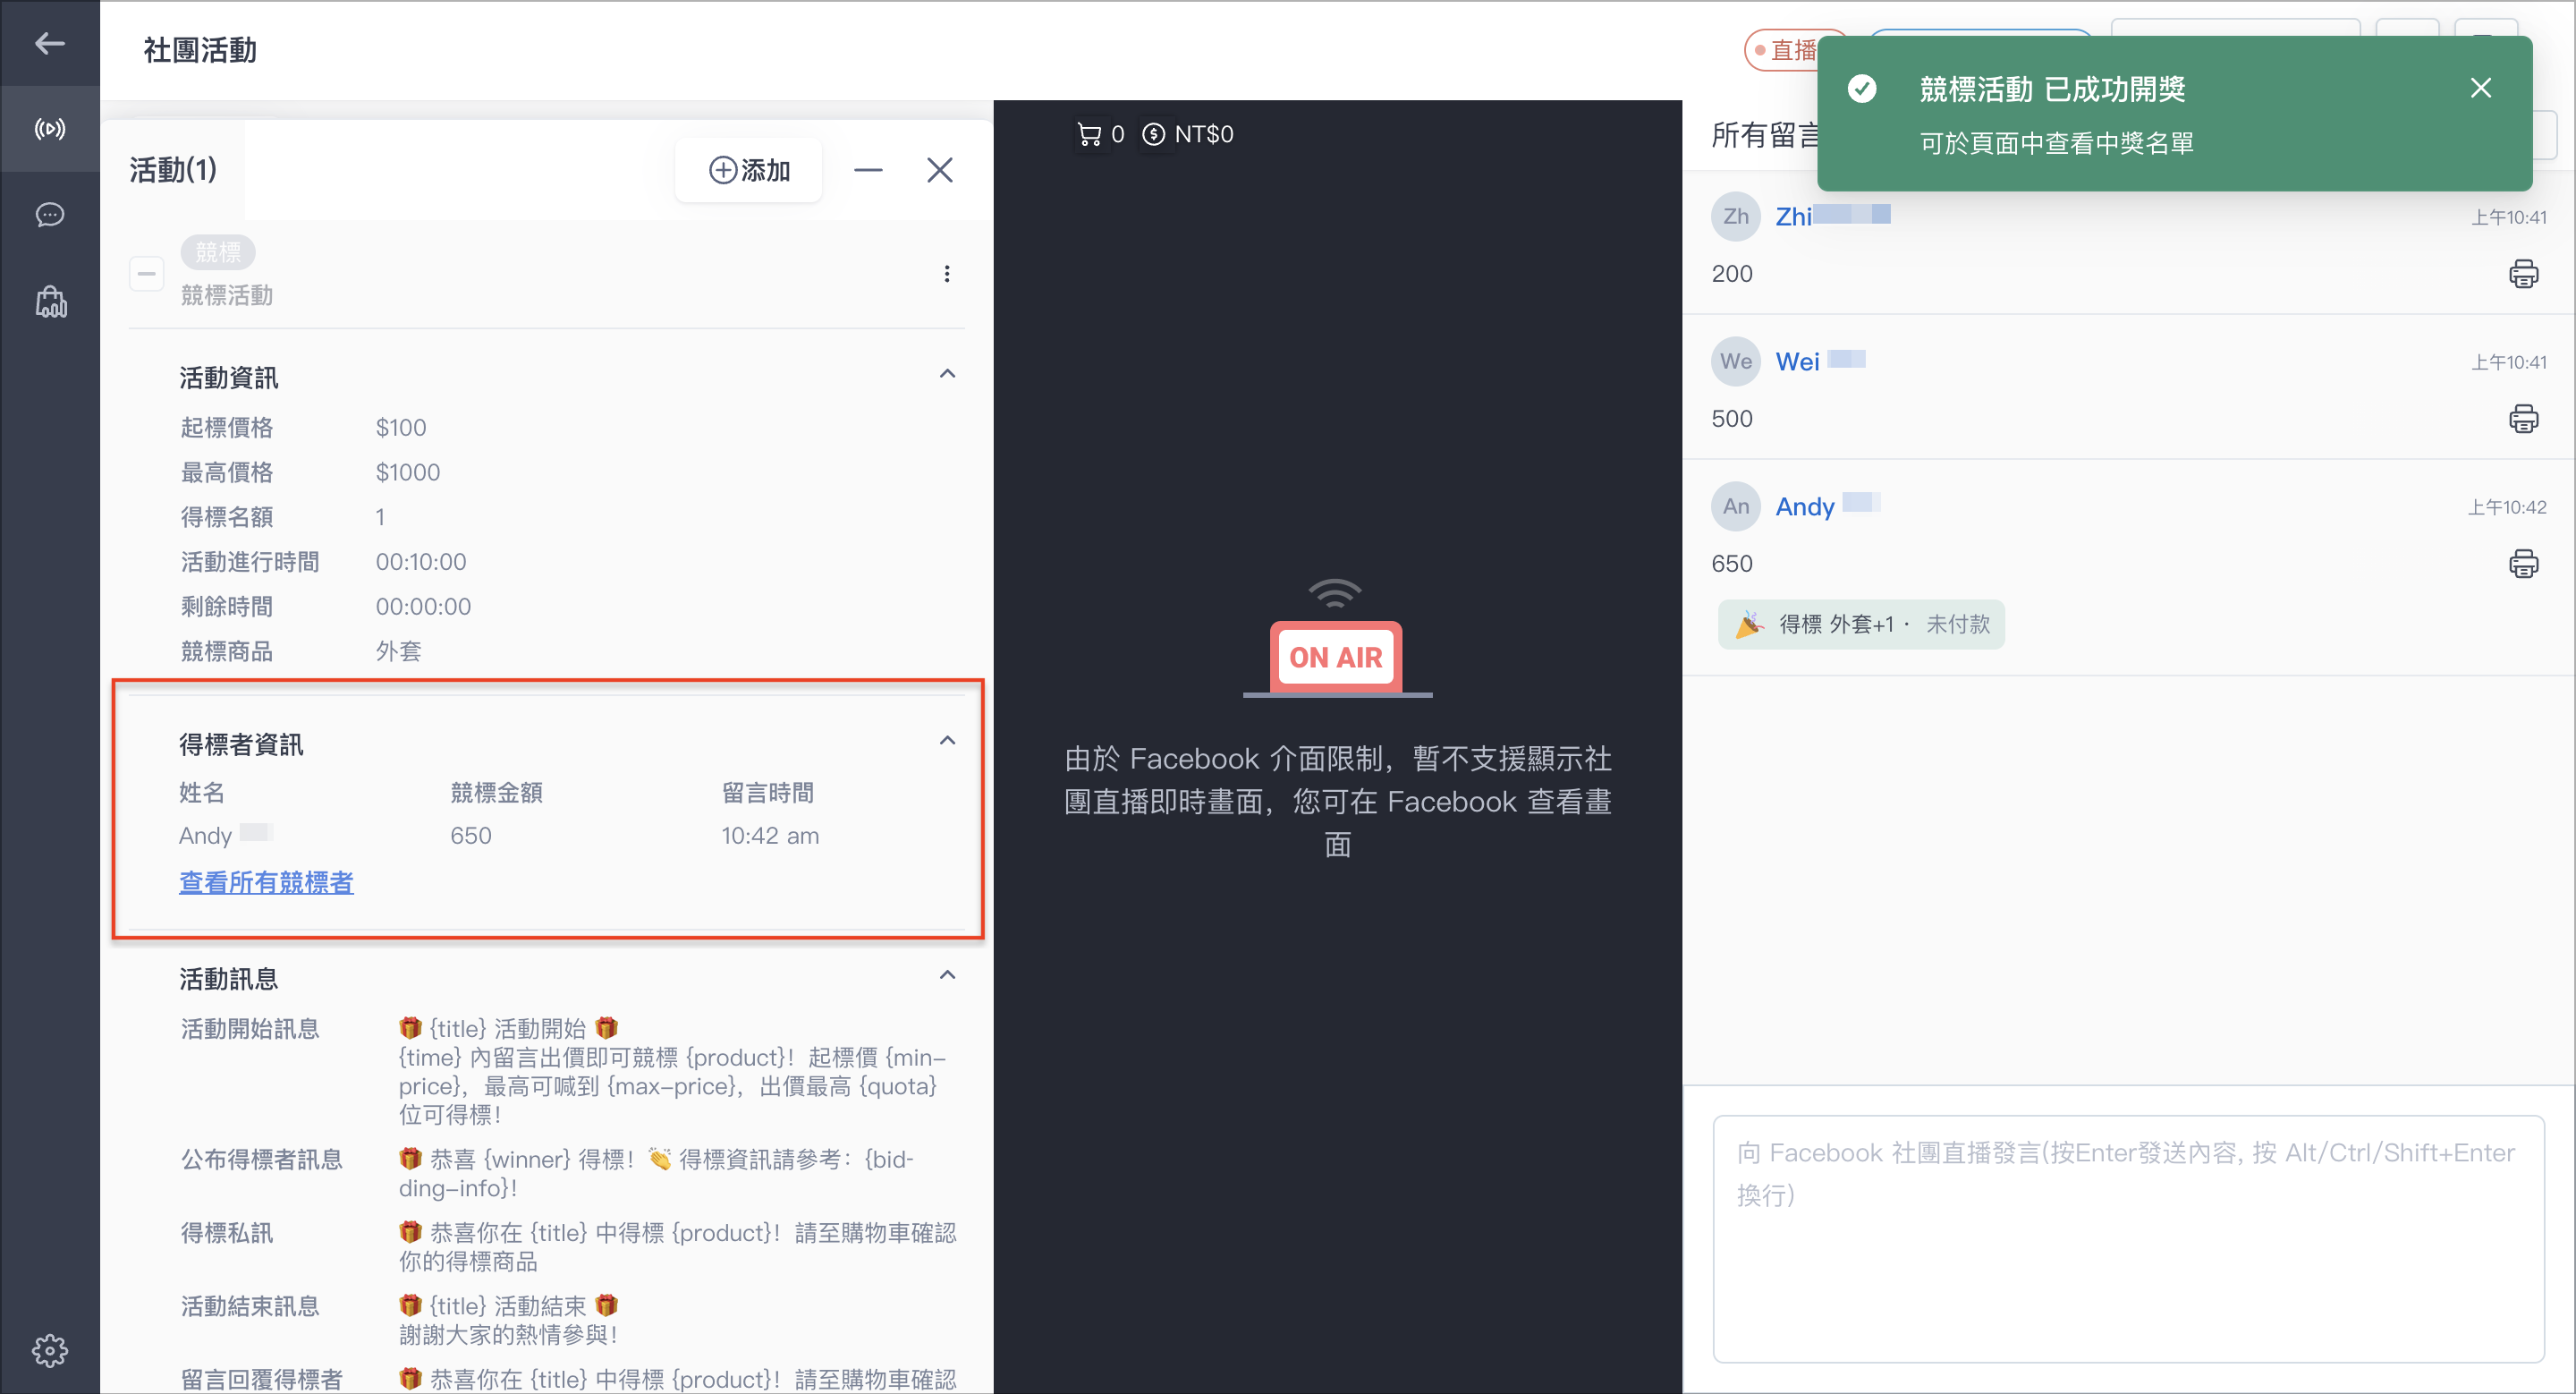Collapse the 競標活動 item with minus box
Image resolution: width=2576 pixels, height=1394 pixels.
pos(147,273)
